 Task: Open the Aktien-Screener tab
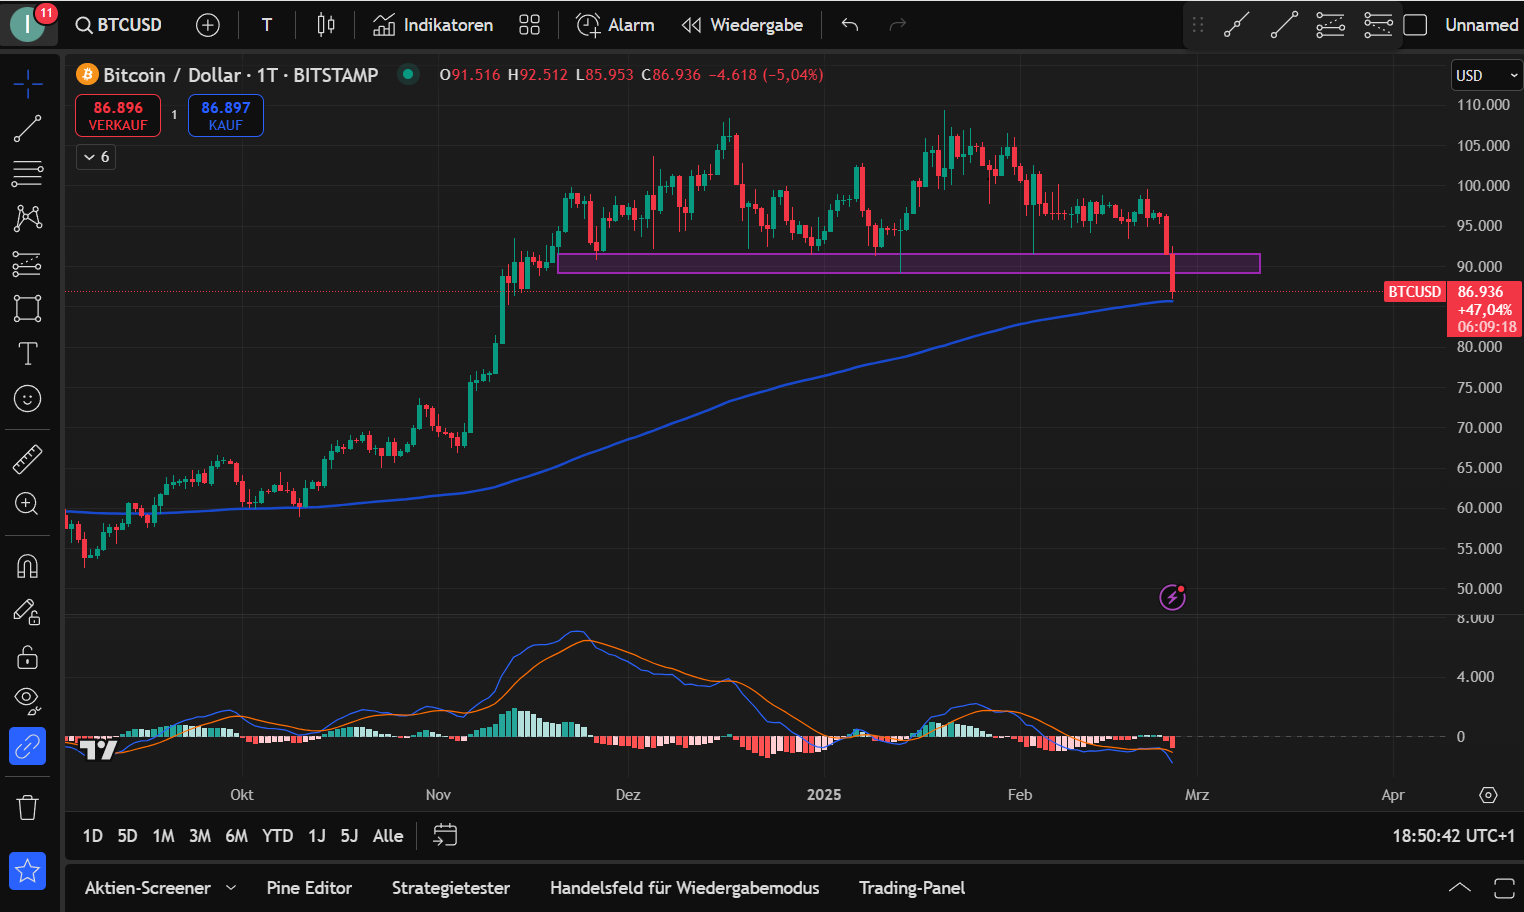[148, 888]
